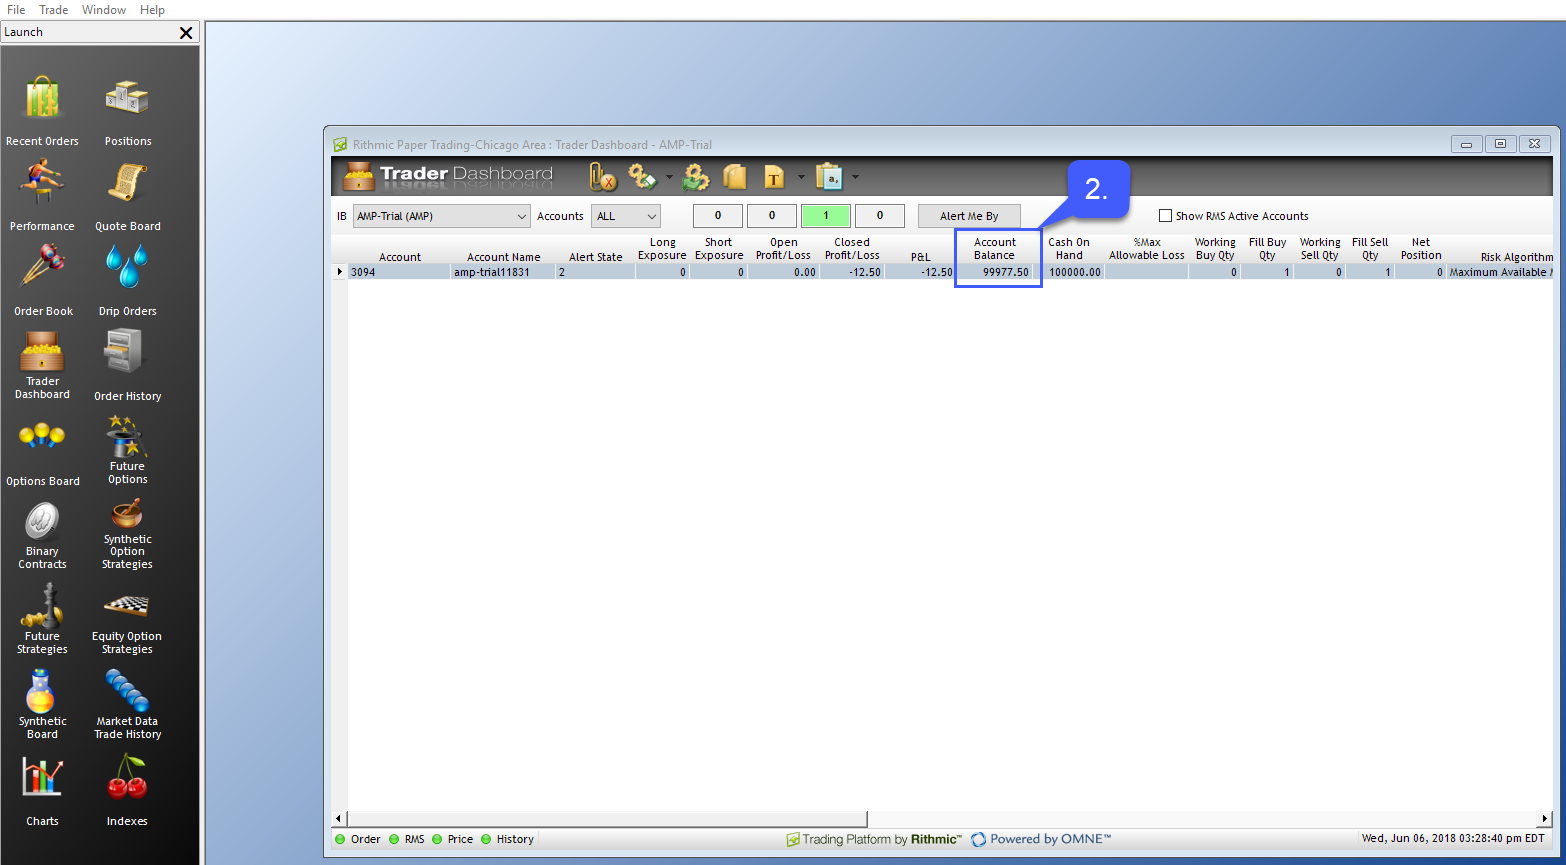
Task: Open the Help menu
Action: pos(152,10)
